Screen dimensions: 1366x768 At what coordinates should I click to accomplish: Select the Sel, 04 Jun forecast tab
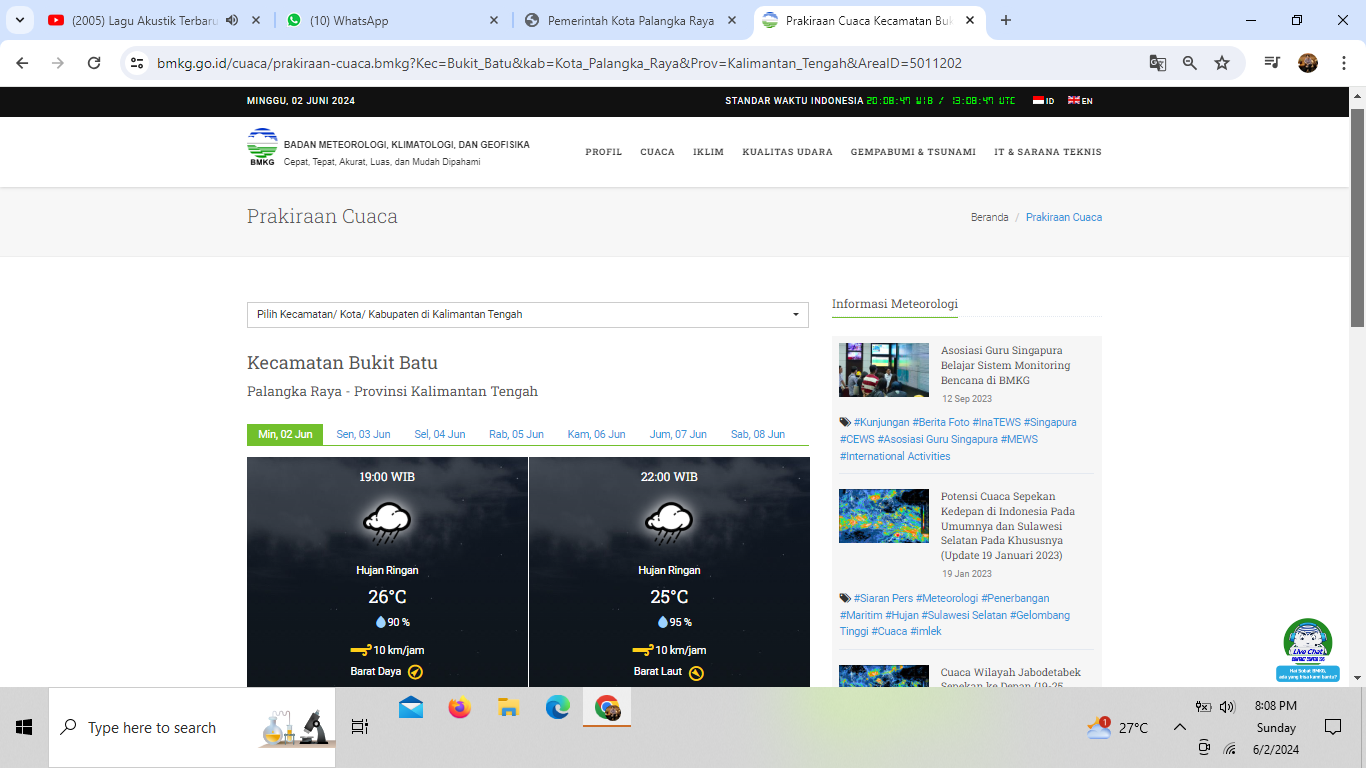click(440, 434)
